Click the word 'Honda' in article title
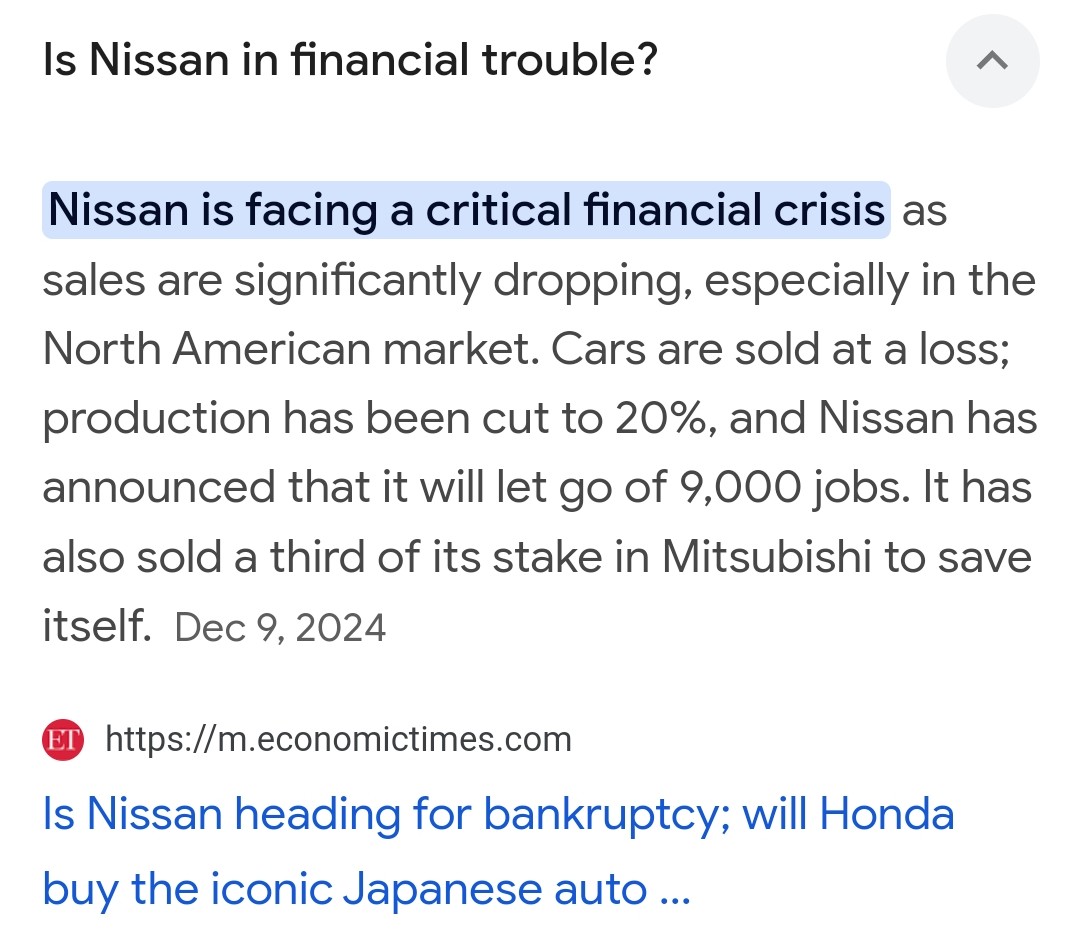1080x946 pixels. pyautogui.click(x=887, y=814)
